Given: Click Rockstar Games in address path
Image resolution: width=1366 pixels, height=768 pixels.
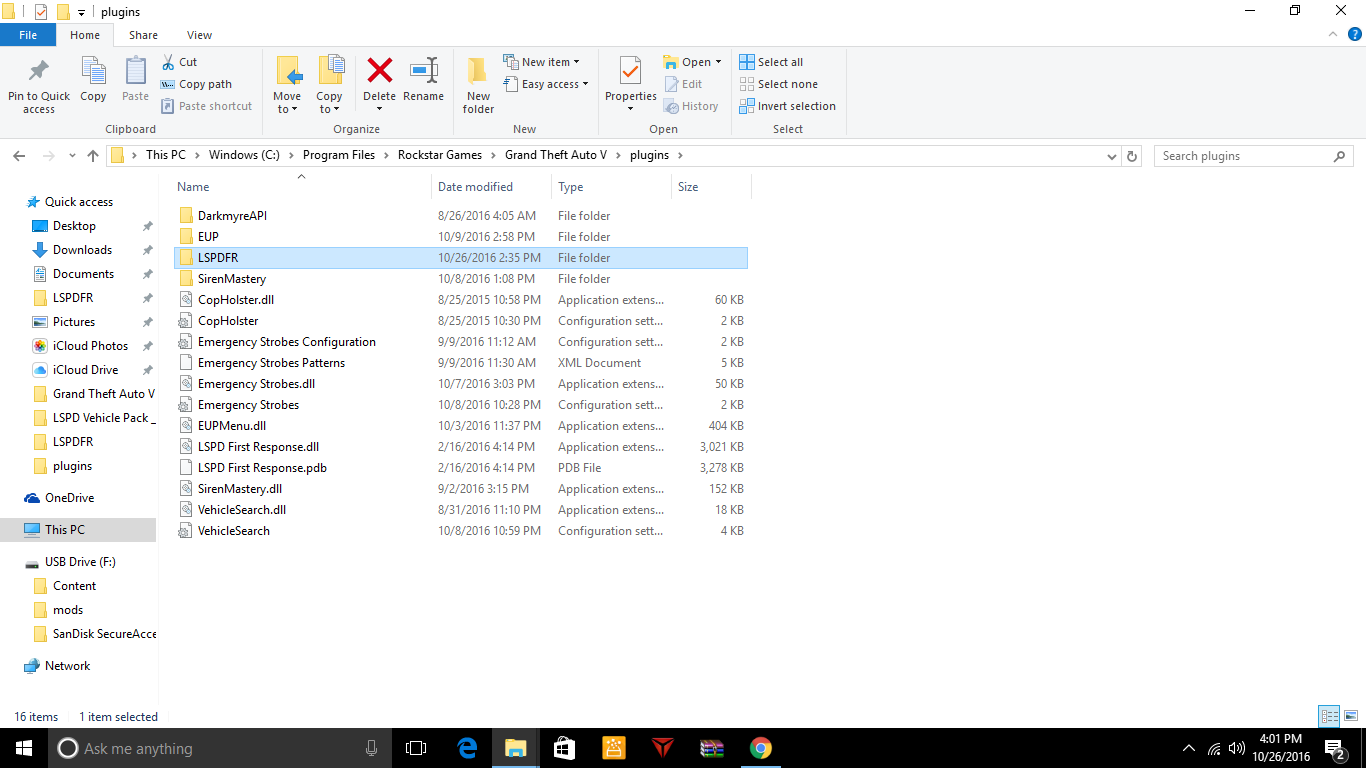Looking at the screenshot, I should tap(440, 155).
